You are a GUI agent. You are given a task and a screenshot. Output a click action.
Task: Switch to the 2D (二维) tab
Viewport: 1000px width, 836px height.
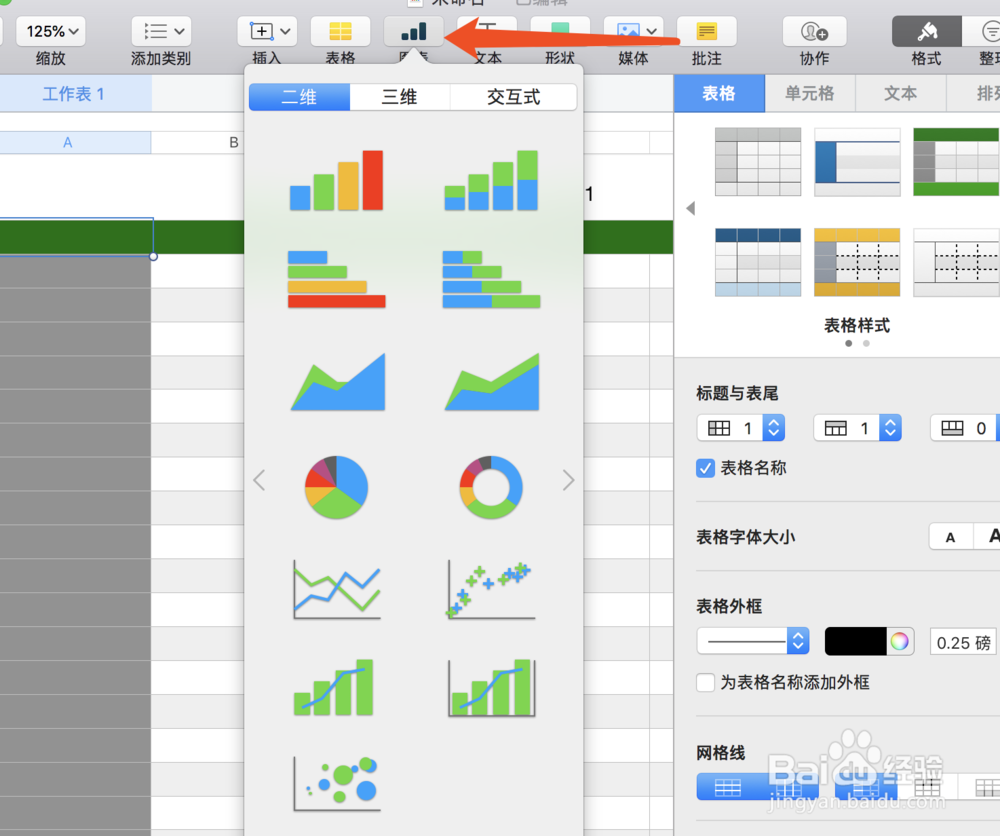coord(299,97)
